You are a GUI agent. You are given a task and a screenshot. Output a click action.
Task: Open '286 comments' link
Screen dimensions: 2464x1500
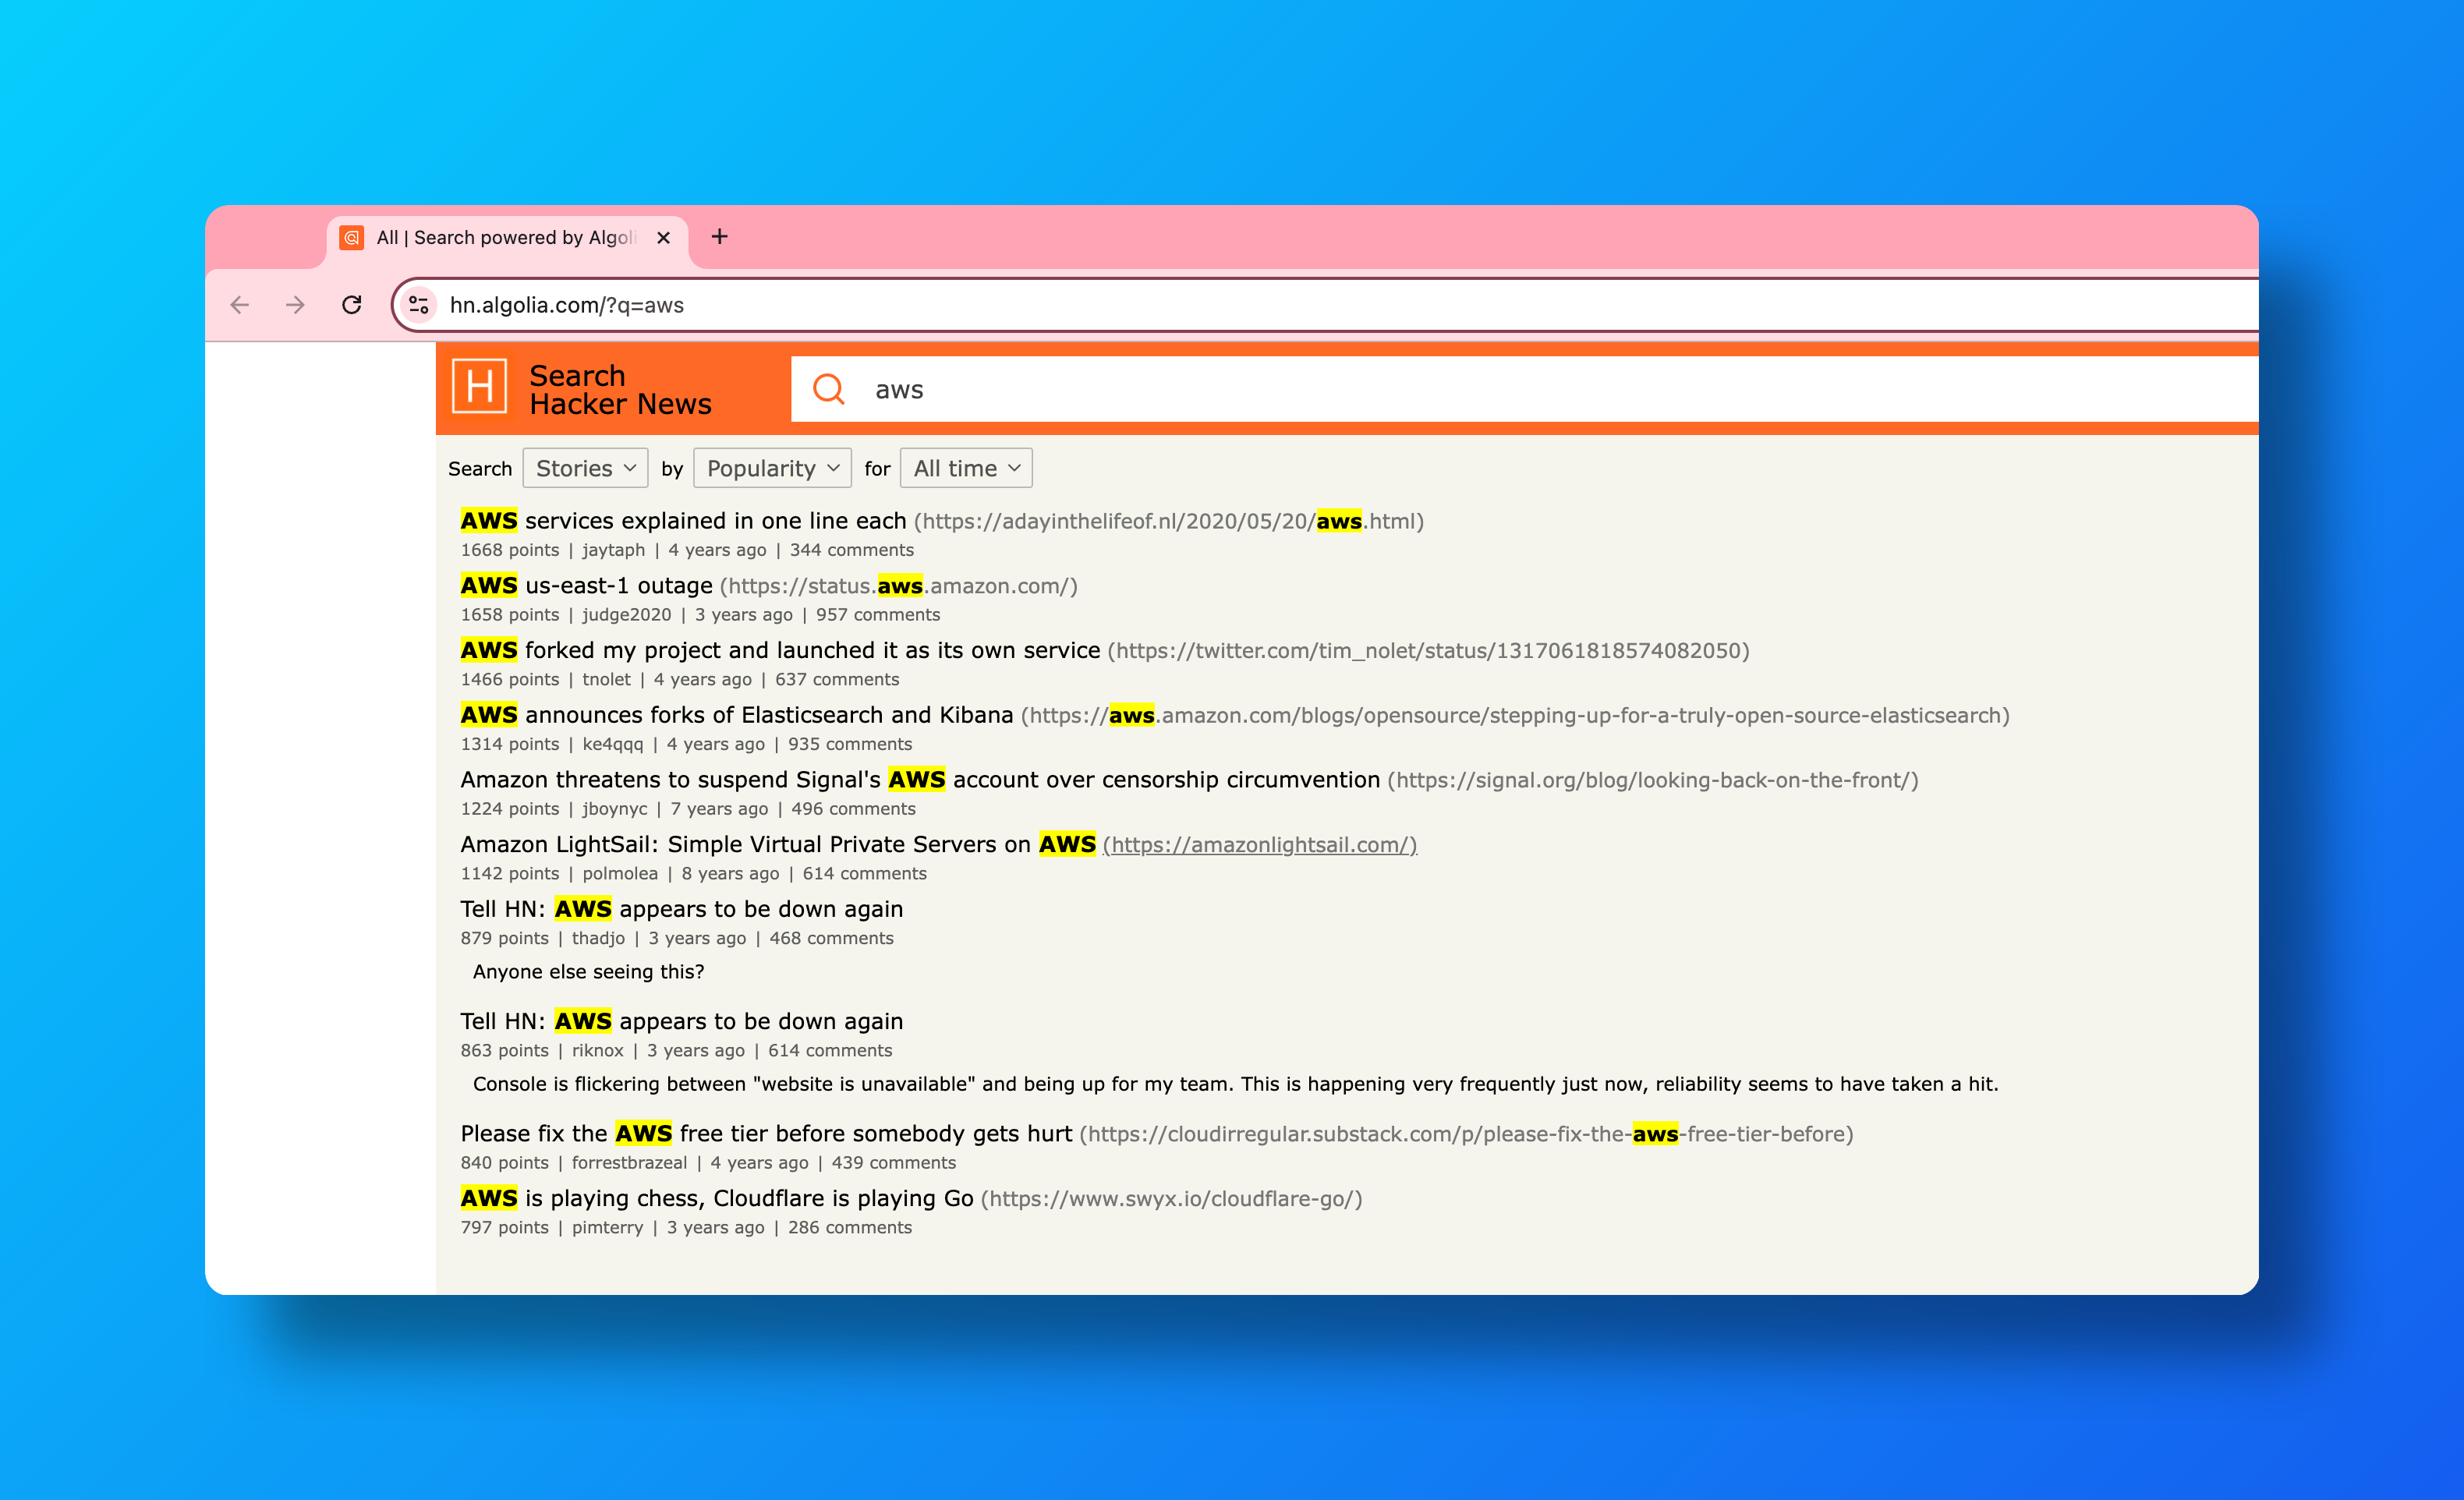pos(850,1228)
